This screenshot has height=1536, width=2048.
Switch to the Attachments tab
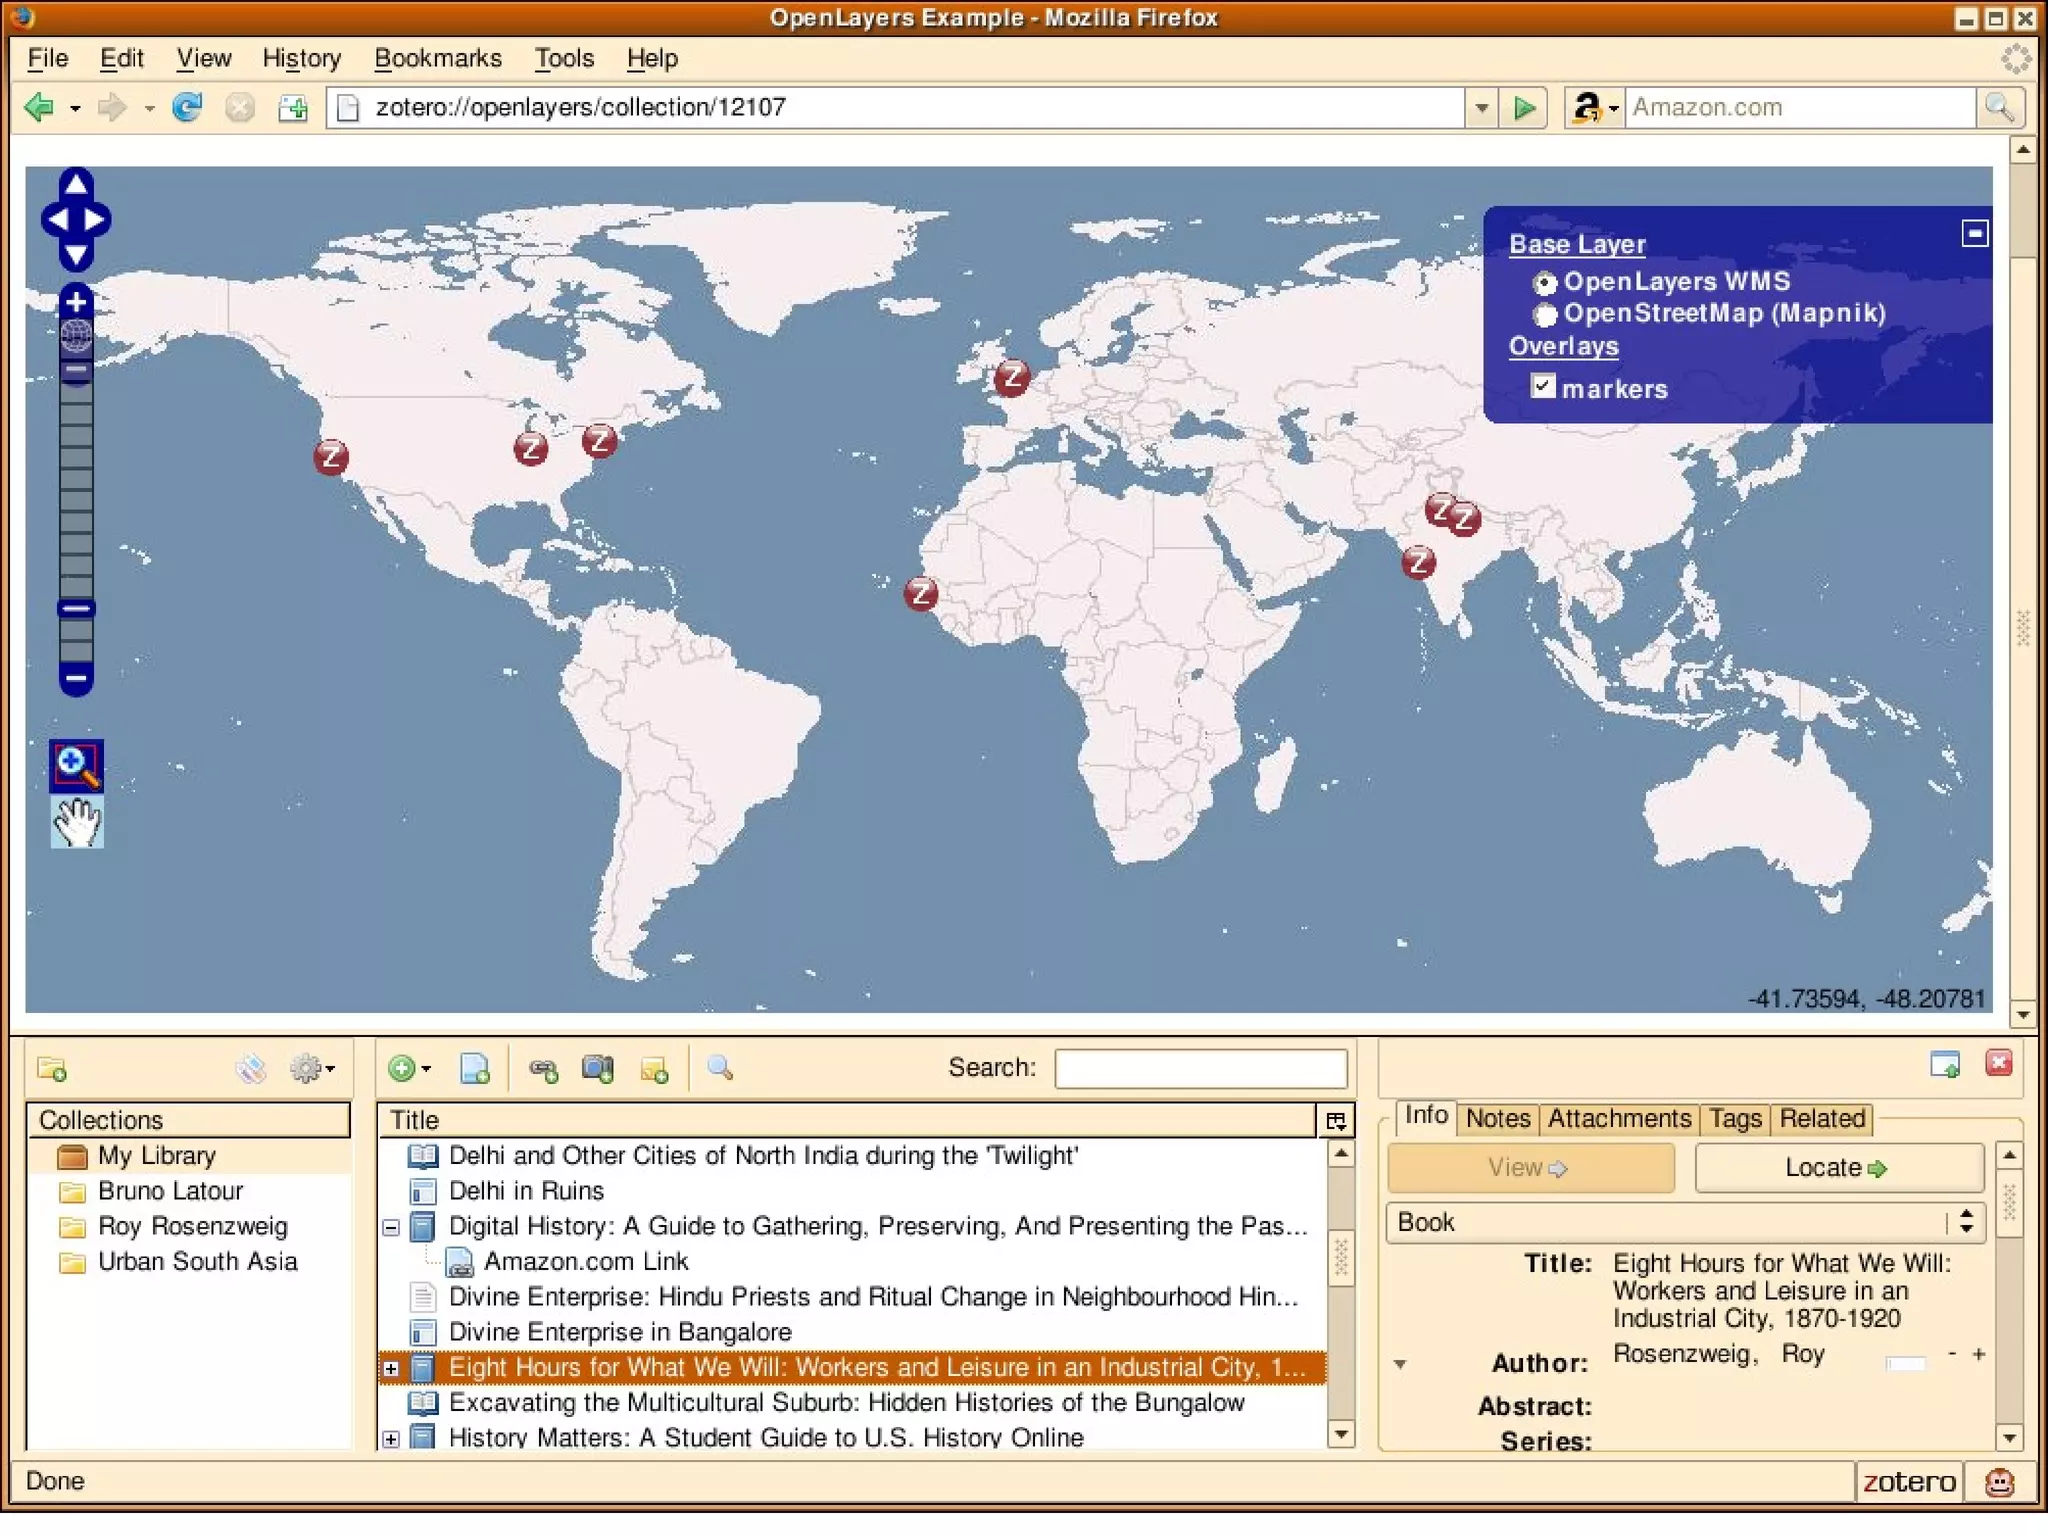[1618, 1118]
